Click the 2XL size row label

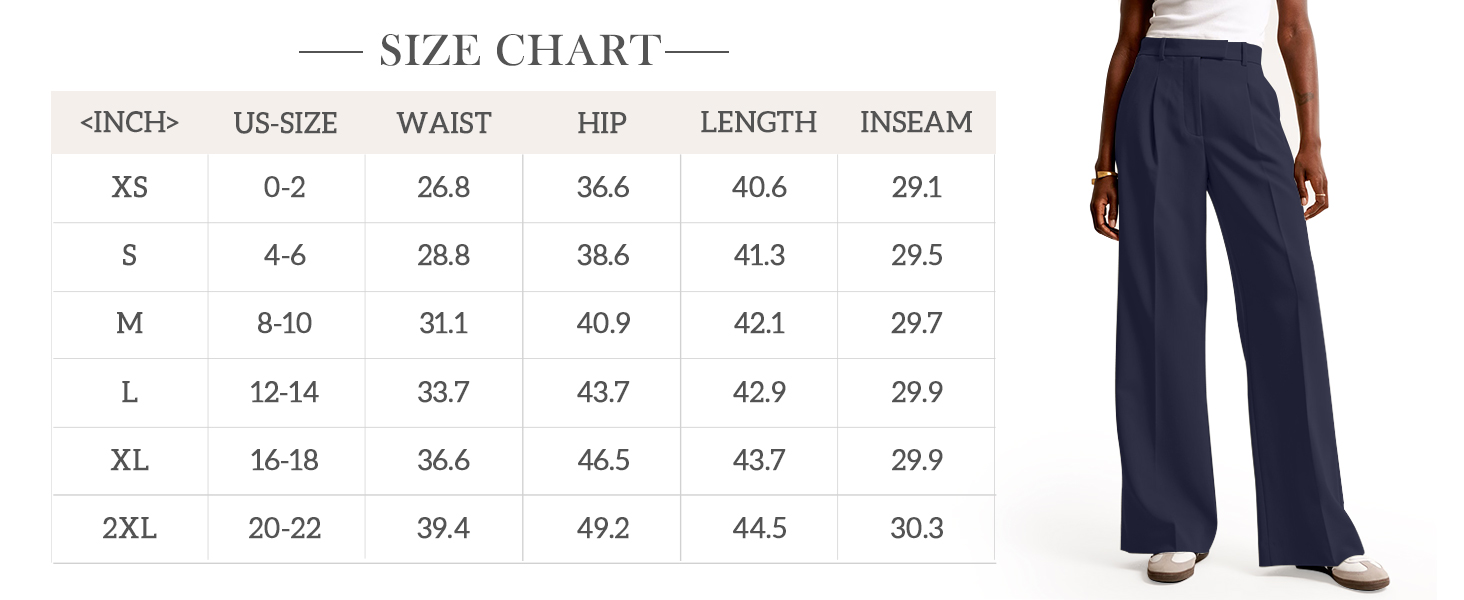coord(130,528)
